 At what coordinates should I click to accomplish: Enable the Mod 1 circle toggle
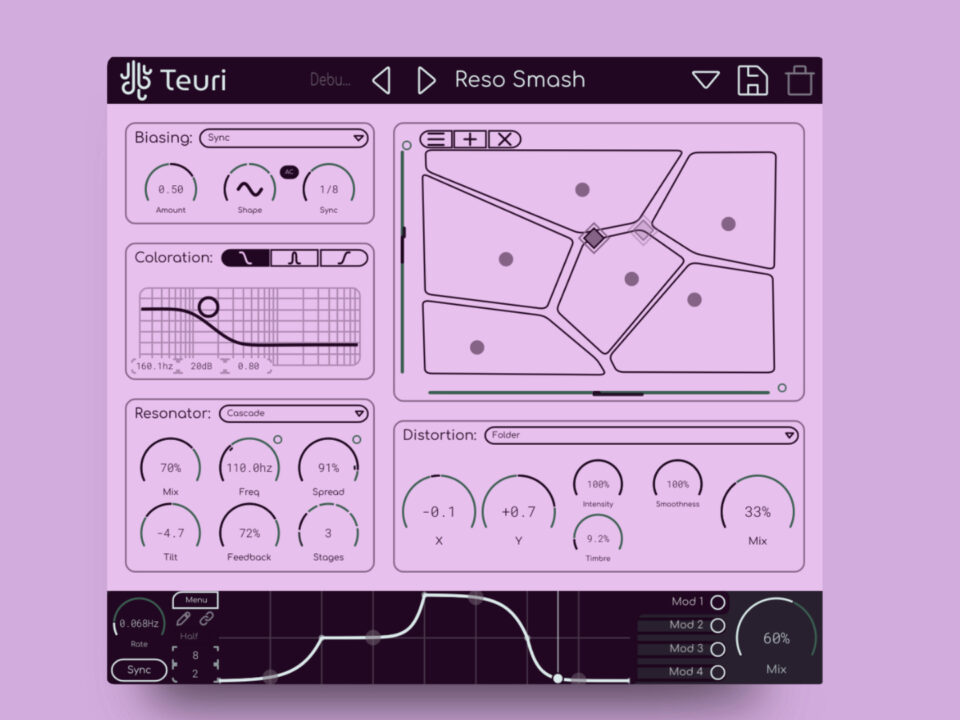tap(717, 603)
